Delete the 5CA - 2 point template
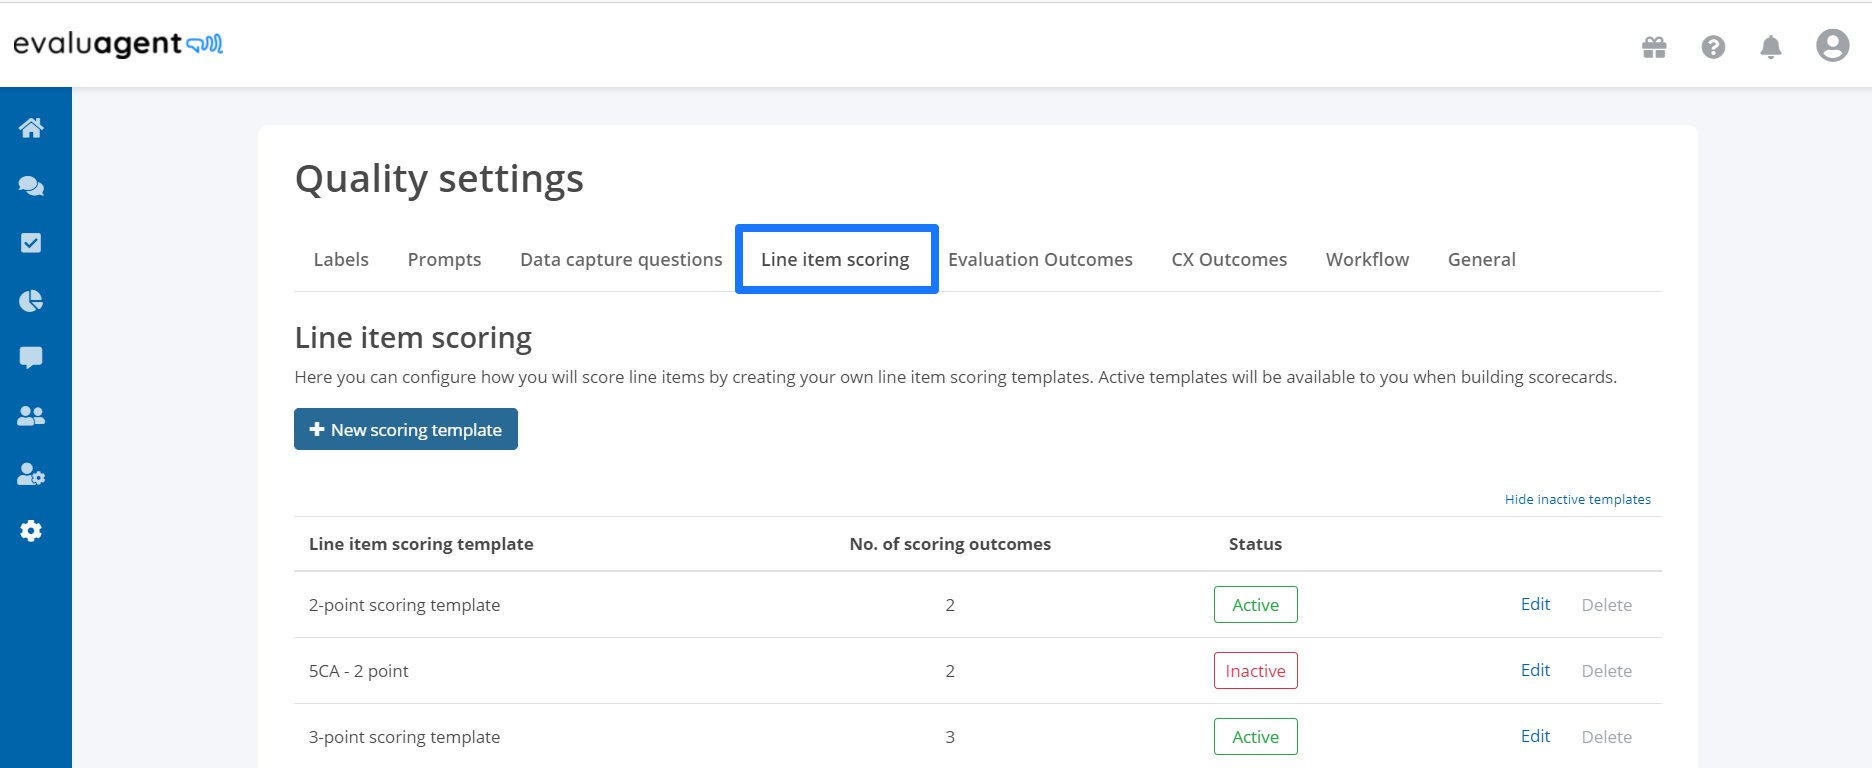1872x768 pixels. pyautogui.click(x=1606, y=671)
